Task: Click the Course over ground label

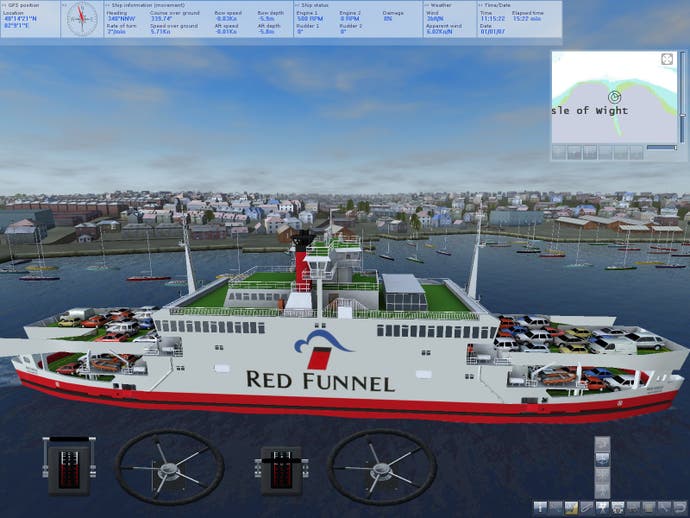Action: (x=174, y=13)
